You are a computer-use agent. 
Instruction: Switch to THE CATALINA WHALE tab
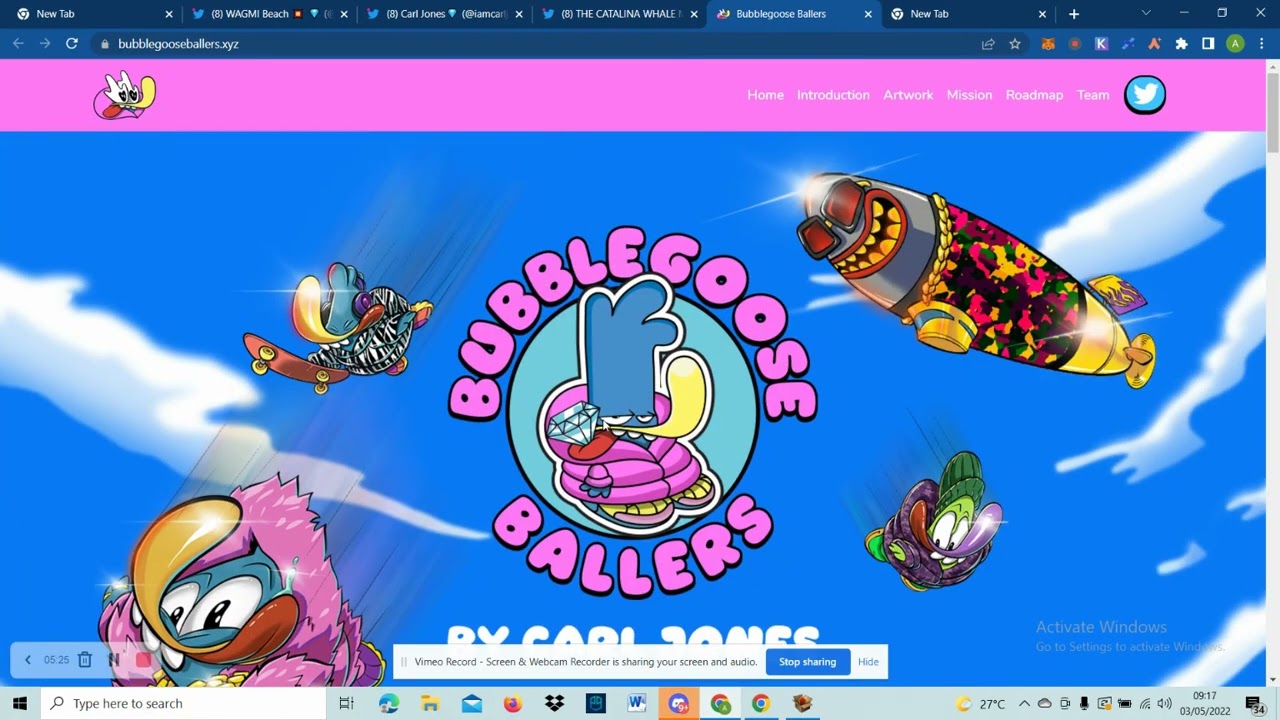[x=620, y=14]
